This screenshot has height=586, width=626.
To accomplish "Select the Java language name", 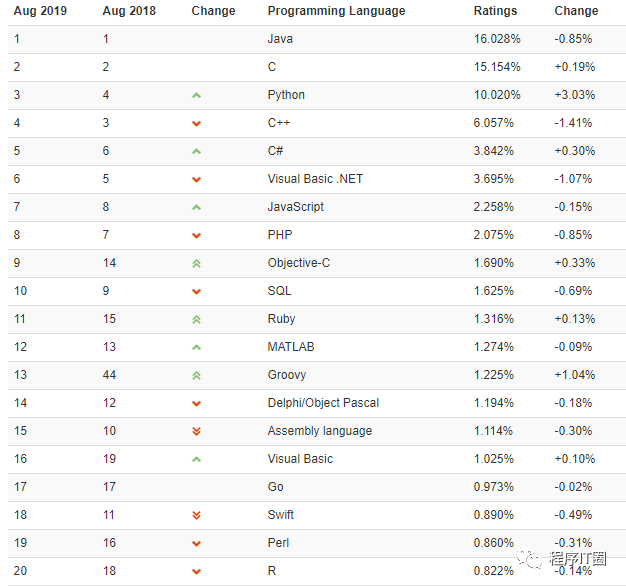I will 280,39.
